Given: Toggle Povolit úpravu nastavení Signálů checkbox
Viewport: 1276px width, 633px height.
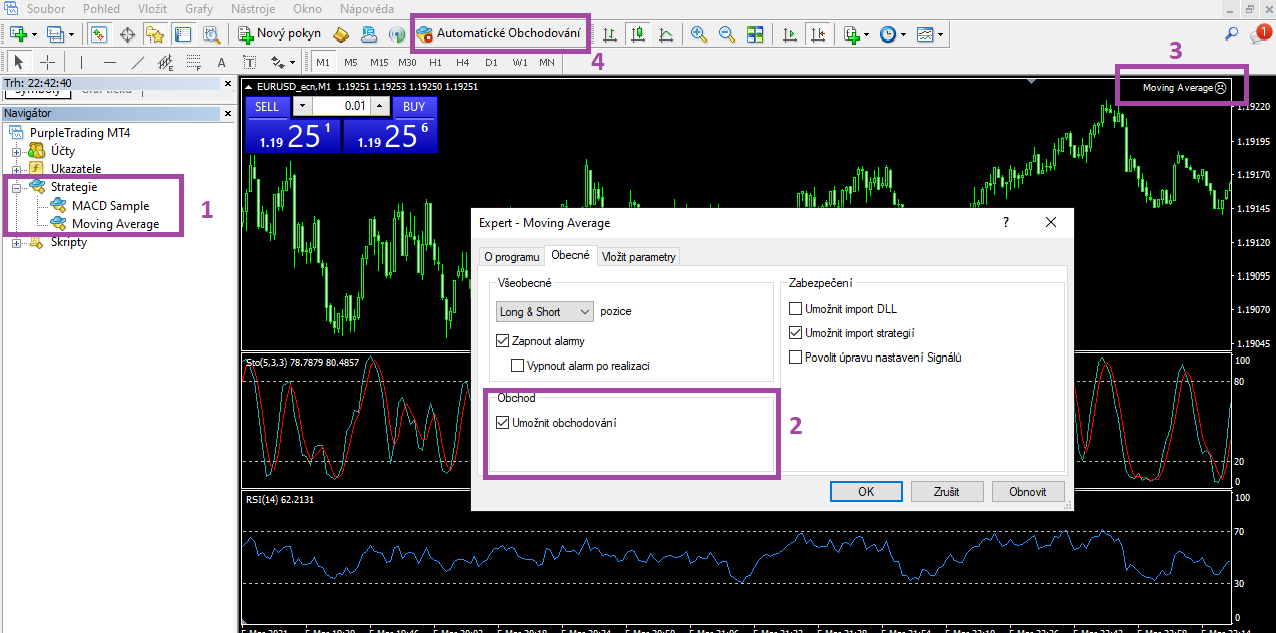Looking at the screenshot, I should (x=796, y=357).
